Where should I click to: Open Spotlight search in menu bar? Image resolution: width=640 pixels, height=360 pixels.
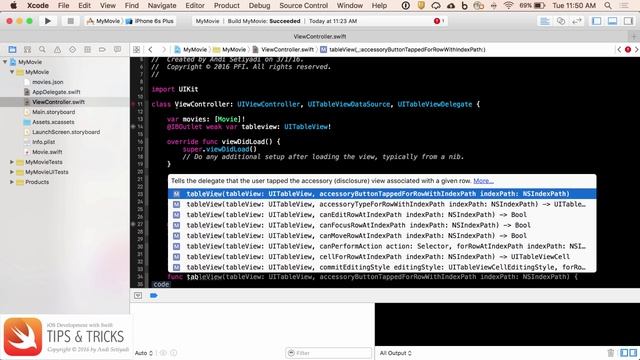(x=608, y=6)
